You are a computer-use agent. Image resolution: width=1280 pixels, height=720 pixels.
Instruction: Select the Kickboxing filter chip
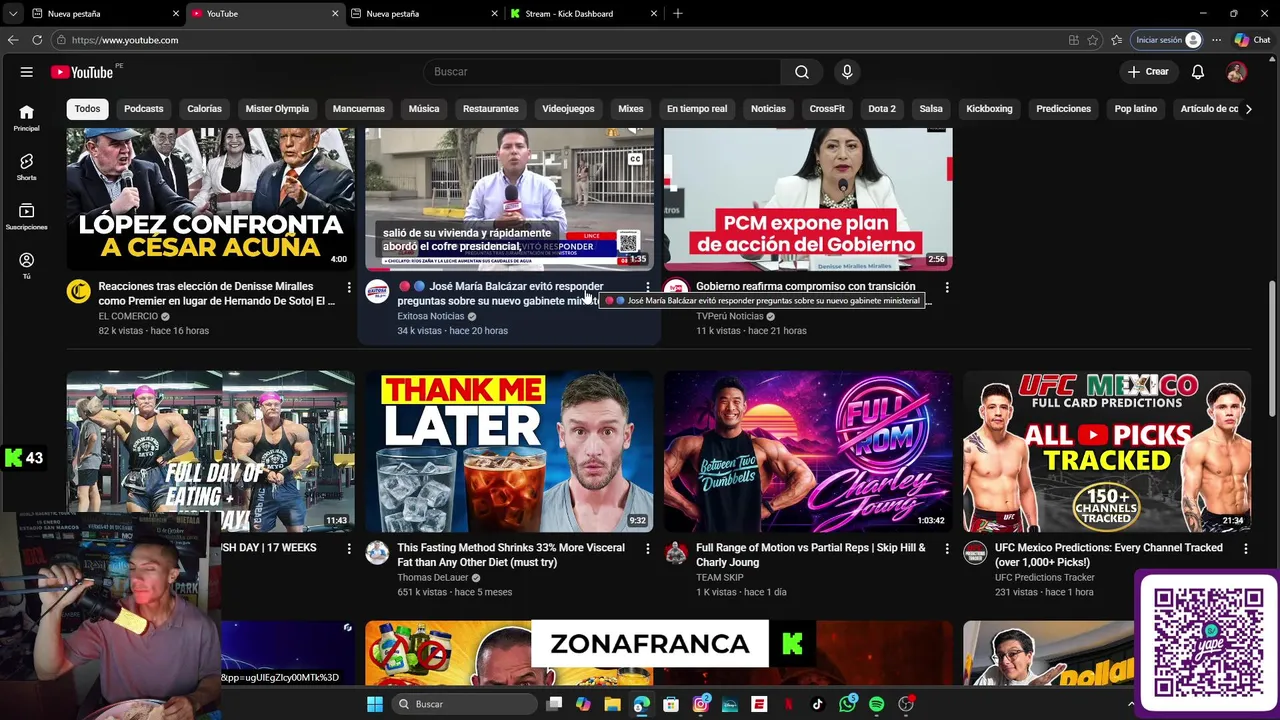[989, 109]
